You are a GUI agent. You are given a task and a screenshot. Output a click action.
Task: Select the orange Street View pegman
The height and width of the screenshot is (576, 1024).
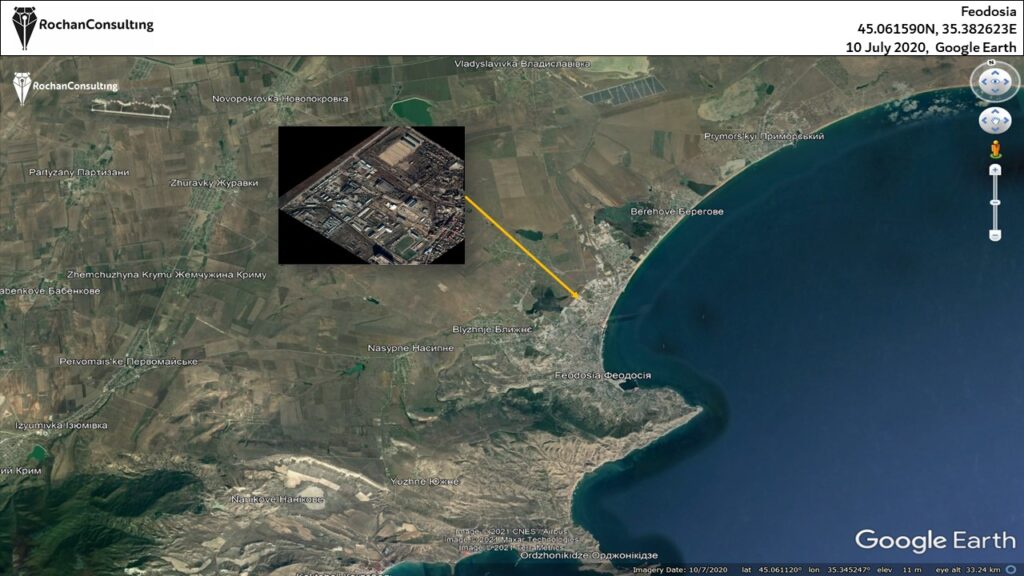[x=995, y=150]
